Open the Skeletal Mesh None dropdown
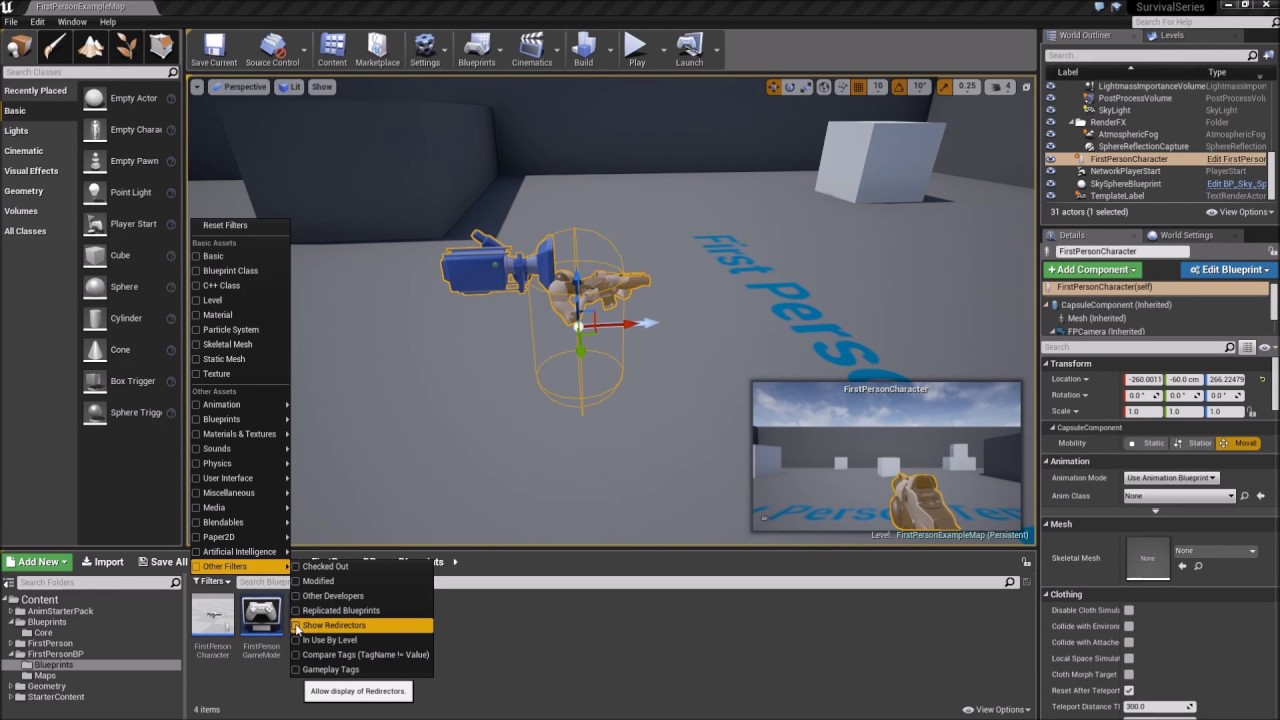This screenshot has width=1280, height=720. 1216,551
